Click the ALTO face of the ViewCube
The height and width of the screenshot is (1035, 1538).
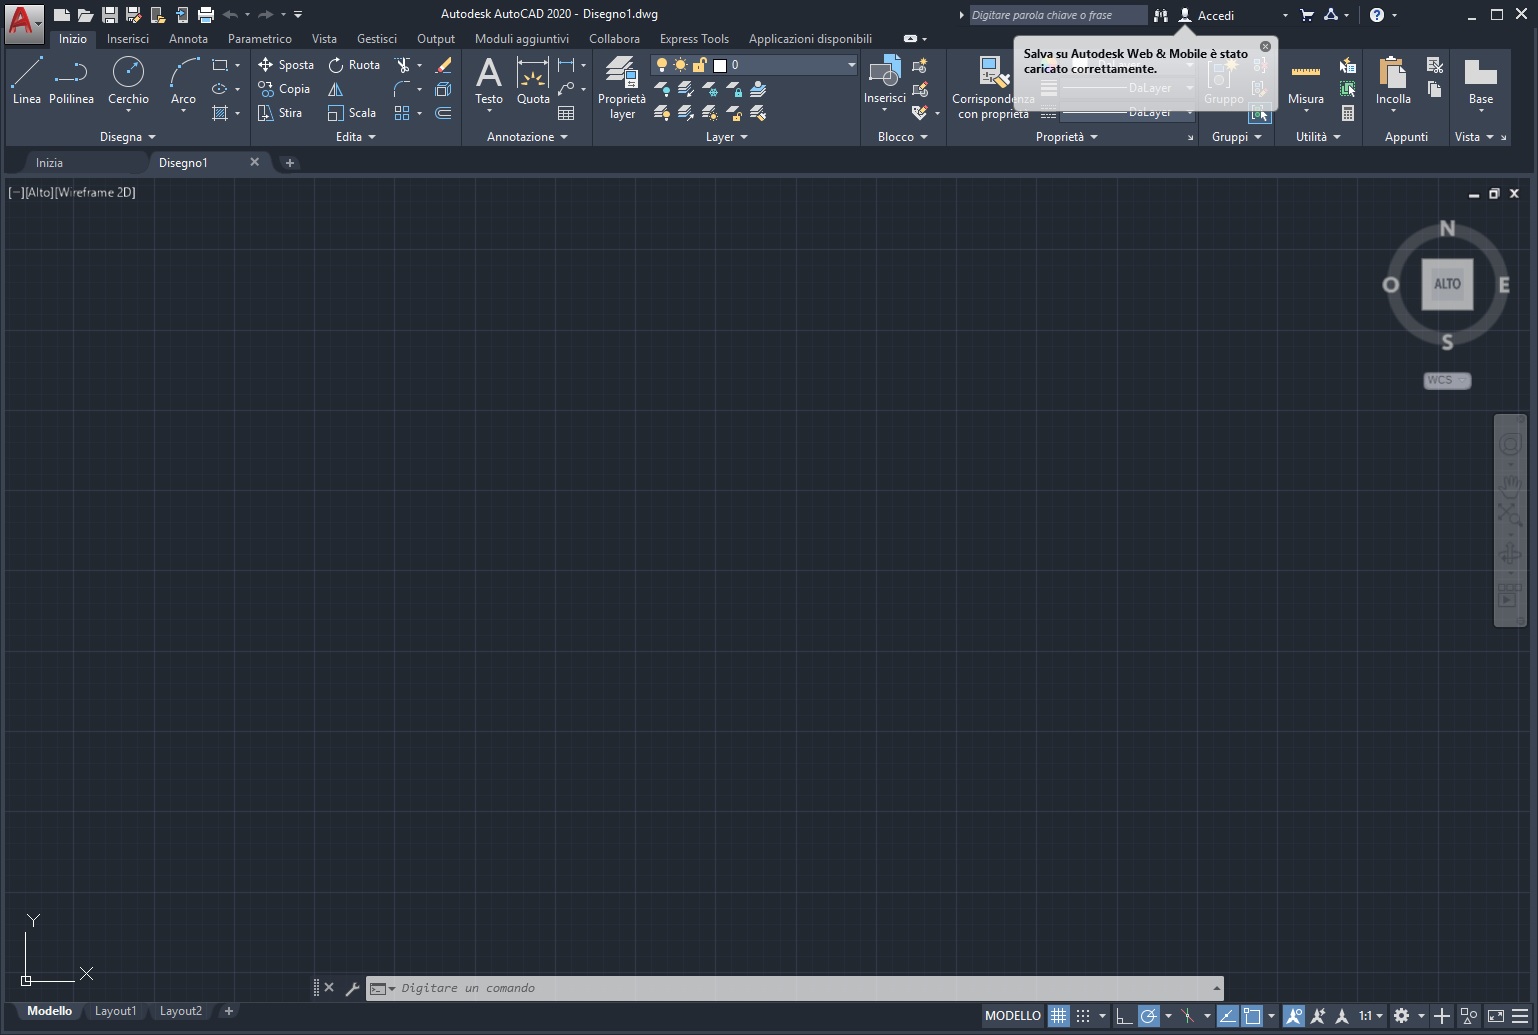click(1447, 284)
